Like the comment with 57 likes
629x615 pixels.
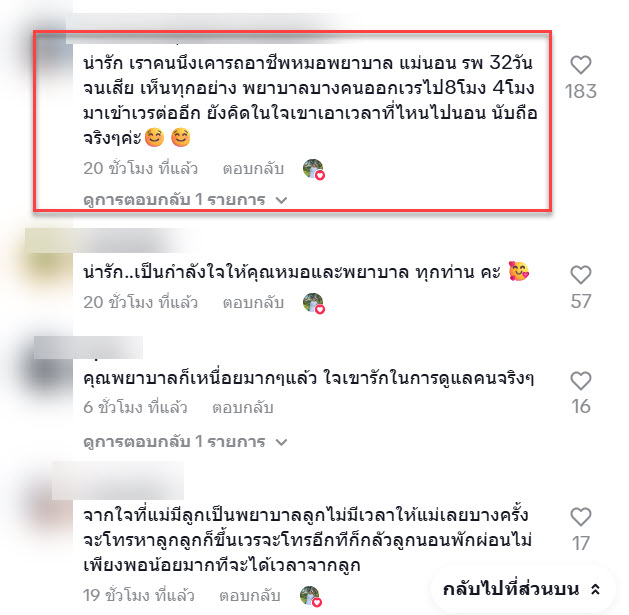580,275
